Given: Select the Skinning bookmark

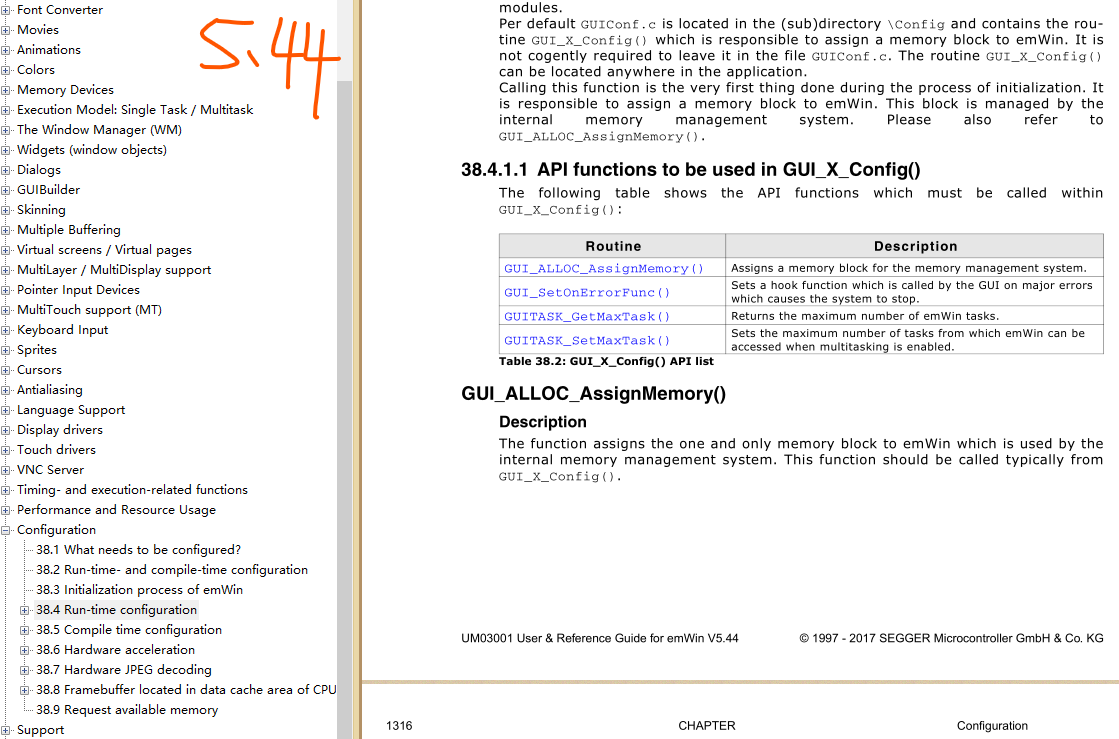Looking at the screenshot, I should coord(41,210).
